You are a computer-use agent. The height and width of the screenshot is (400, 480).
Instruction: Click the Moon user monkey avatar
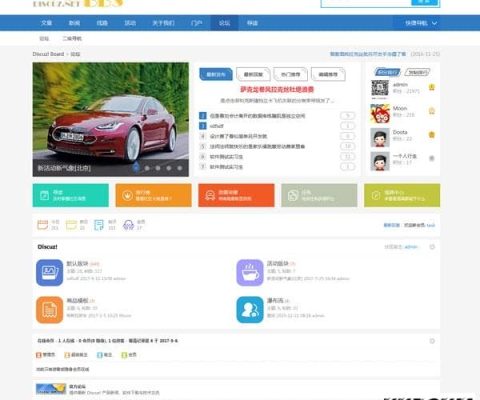coord(380,113)
